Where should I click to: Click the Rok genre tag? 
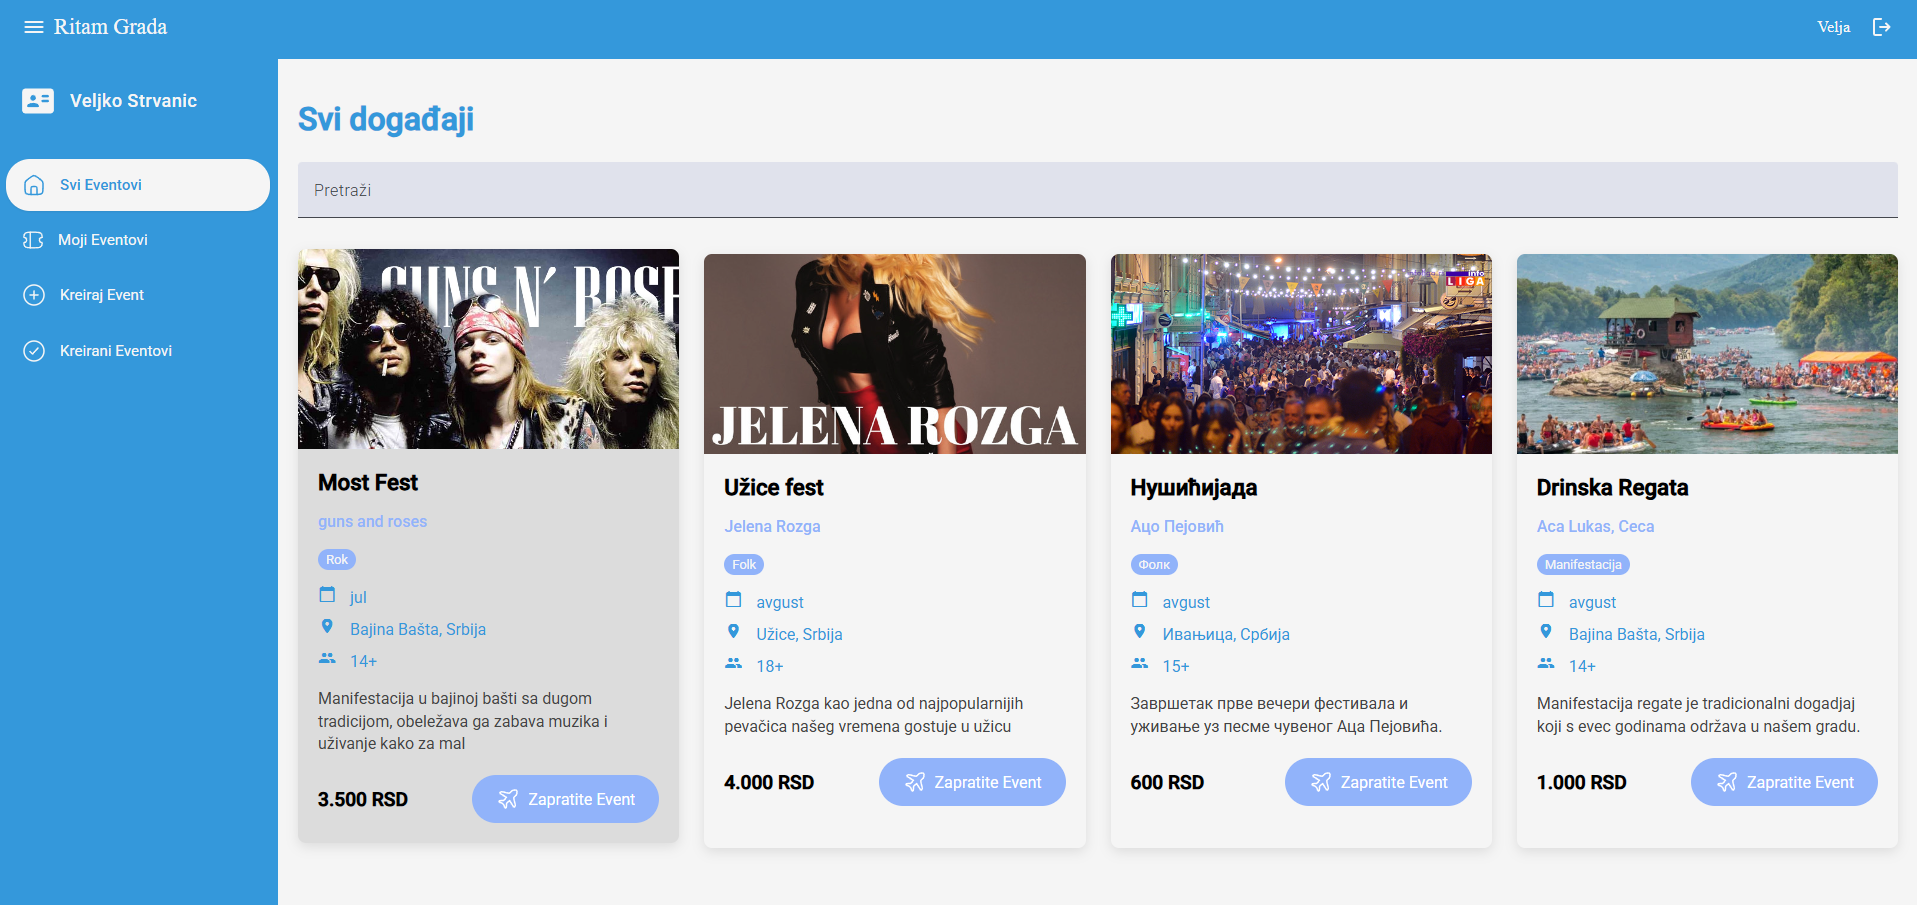337,560
